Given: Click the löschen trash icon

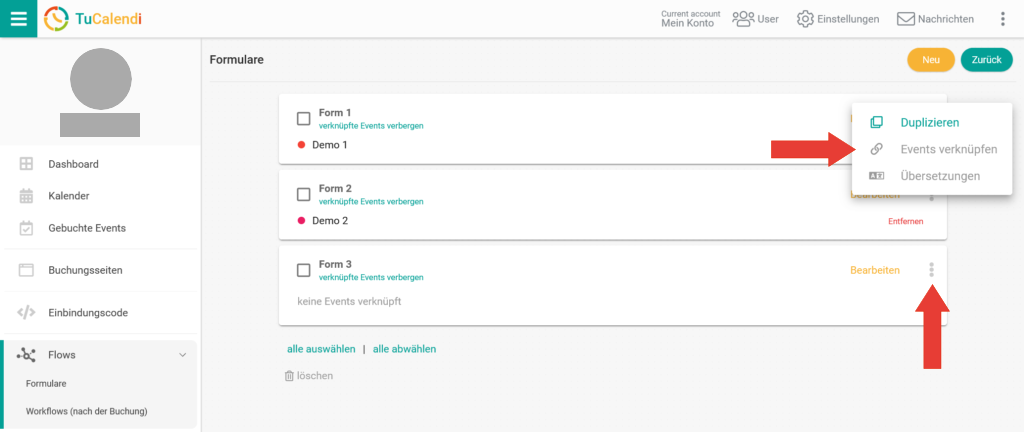Looking at the screenshot, I should [x=290, y=376].
